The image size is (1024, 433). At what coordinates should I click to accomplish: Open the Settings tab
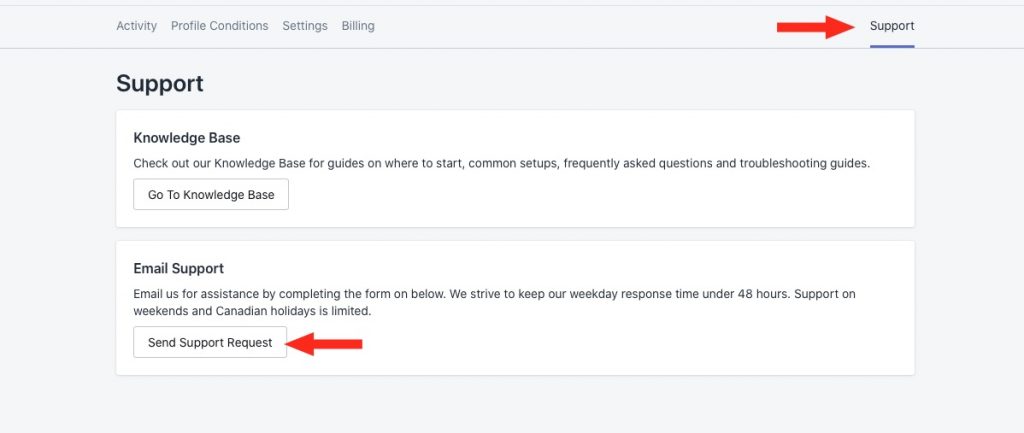tap(305, 26)
